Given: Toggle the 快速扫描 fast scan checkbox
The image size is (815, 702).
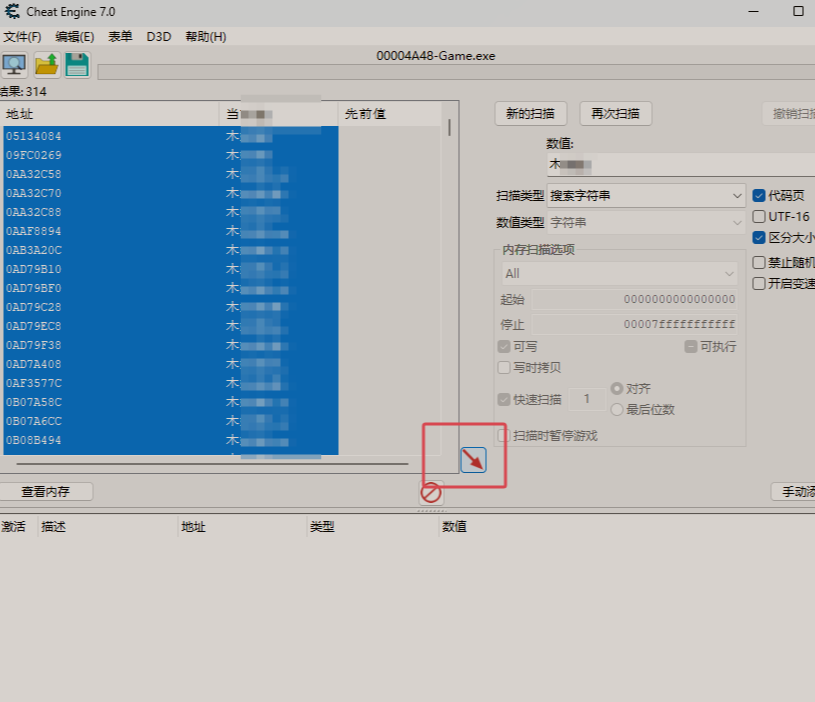Looking at the screenshot, I should 504,400.
